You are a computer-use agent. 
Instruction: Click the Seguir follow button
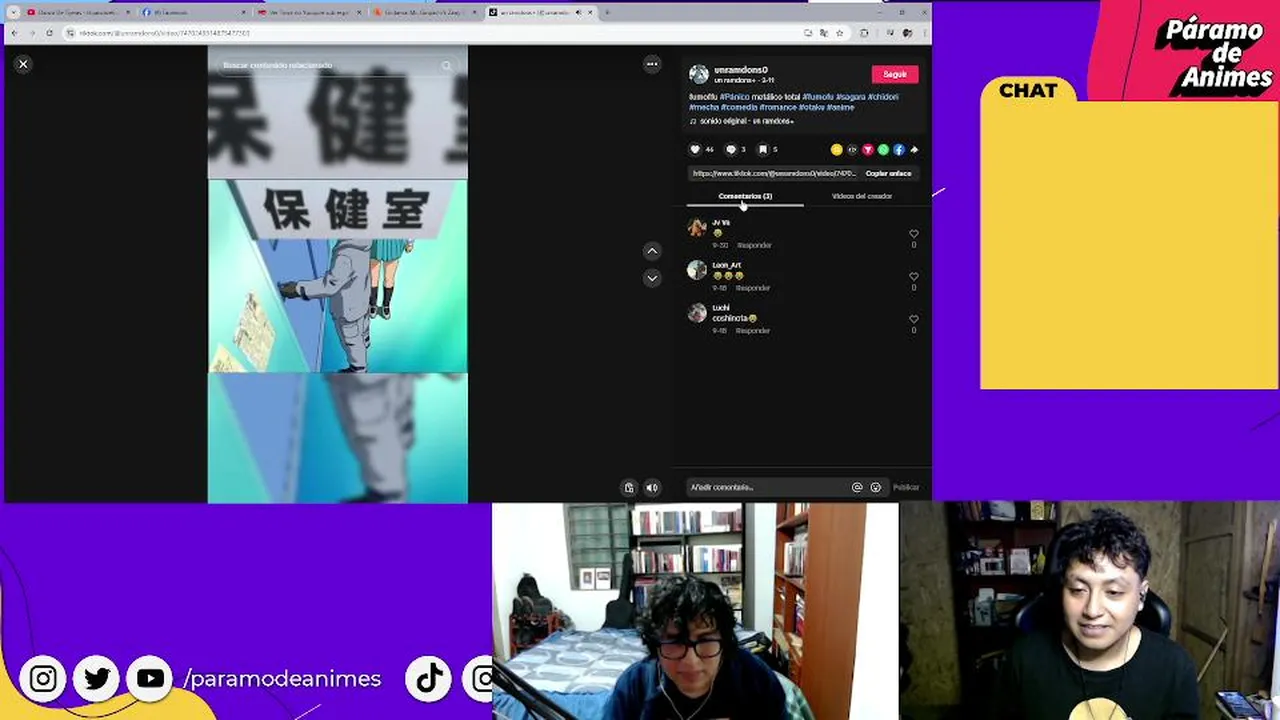coord(895,74)
